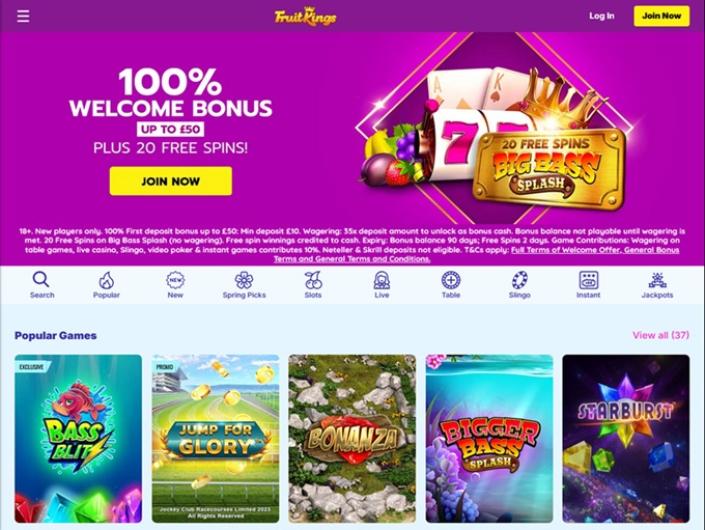
Task: Select the Instant games icon
Action: coord(588,280)
